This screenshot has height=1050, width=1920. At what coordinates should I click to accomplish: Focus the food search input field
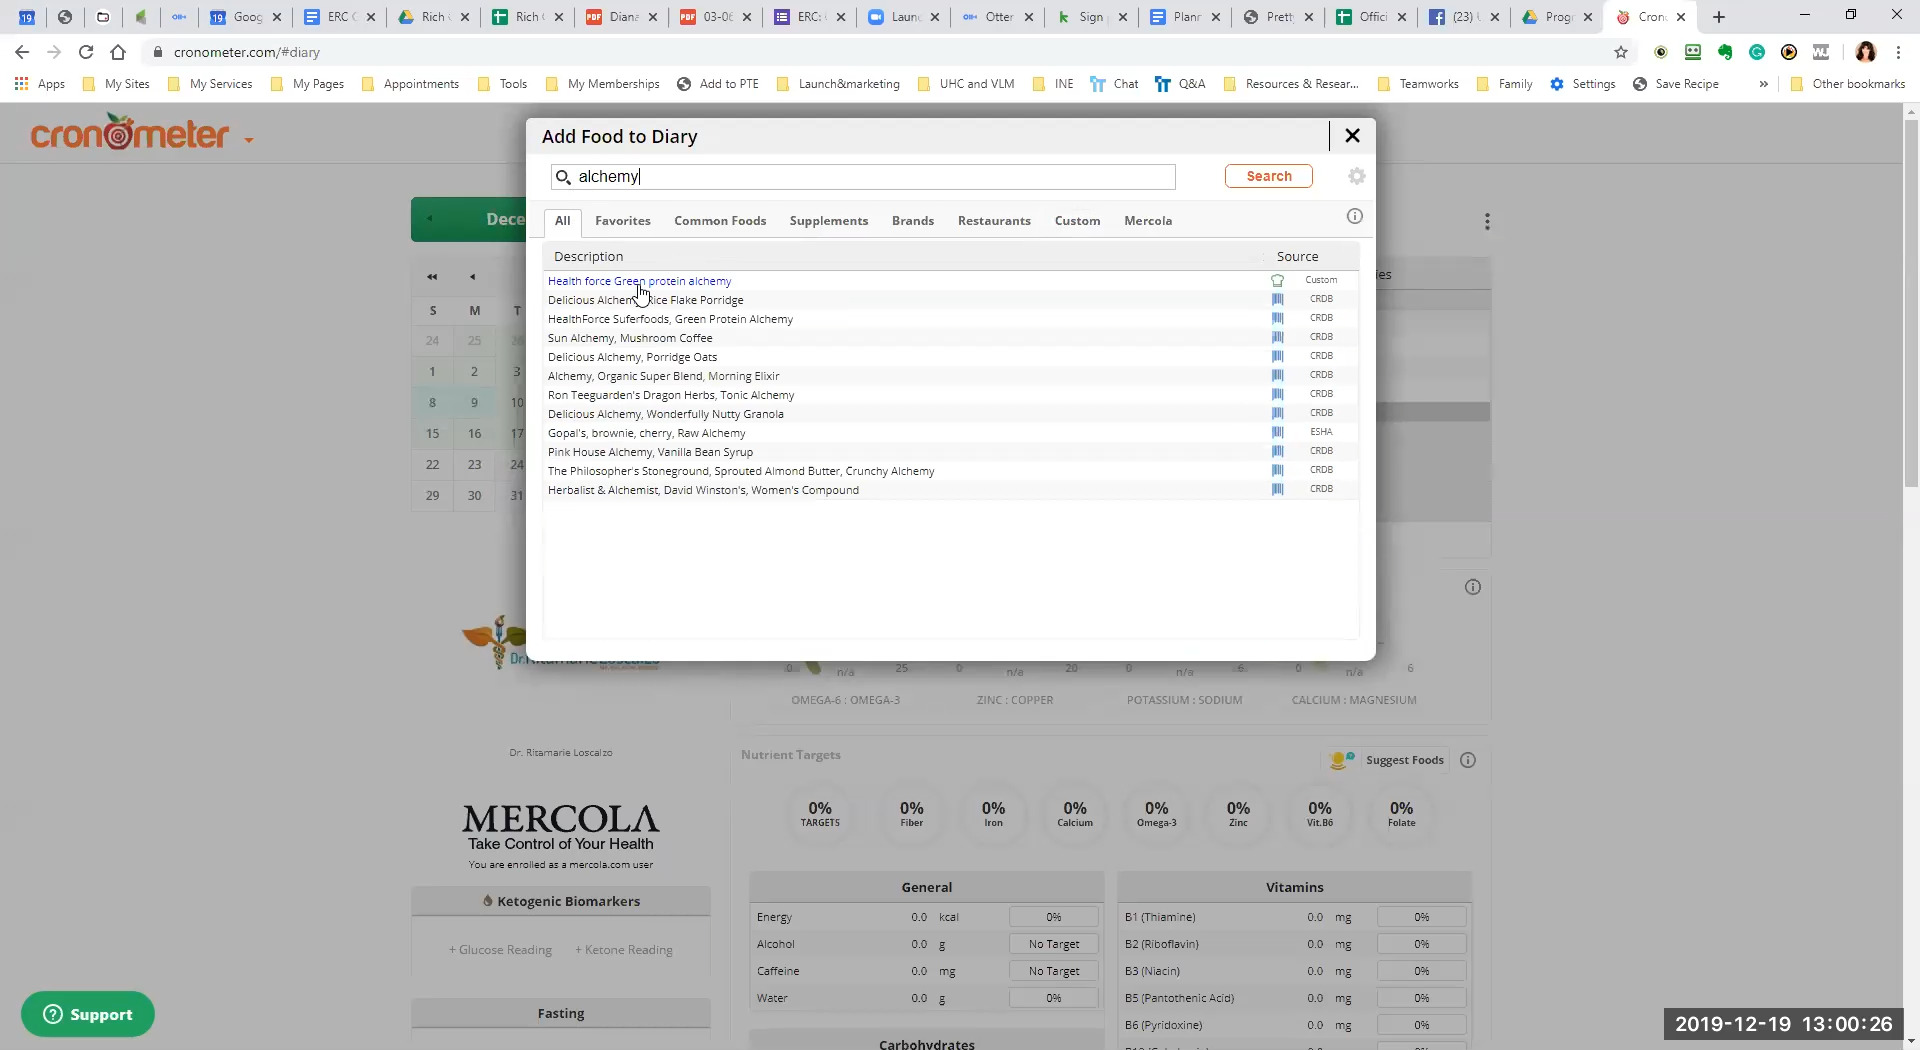point(863,177)
